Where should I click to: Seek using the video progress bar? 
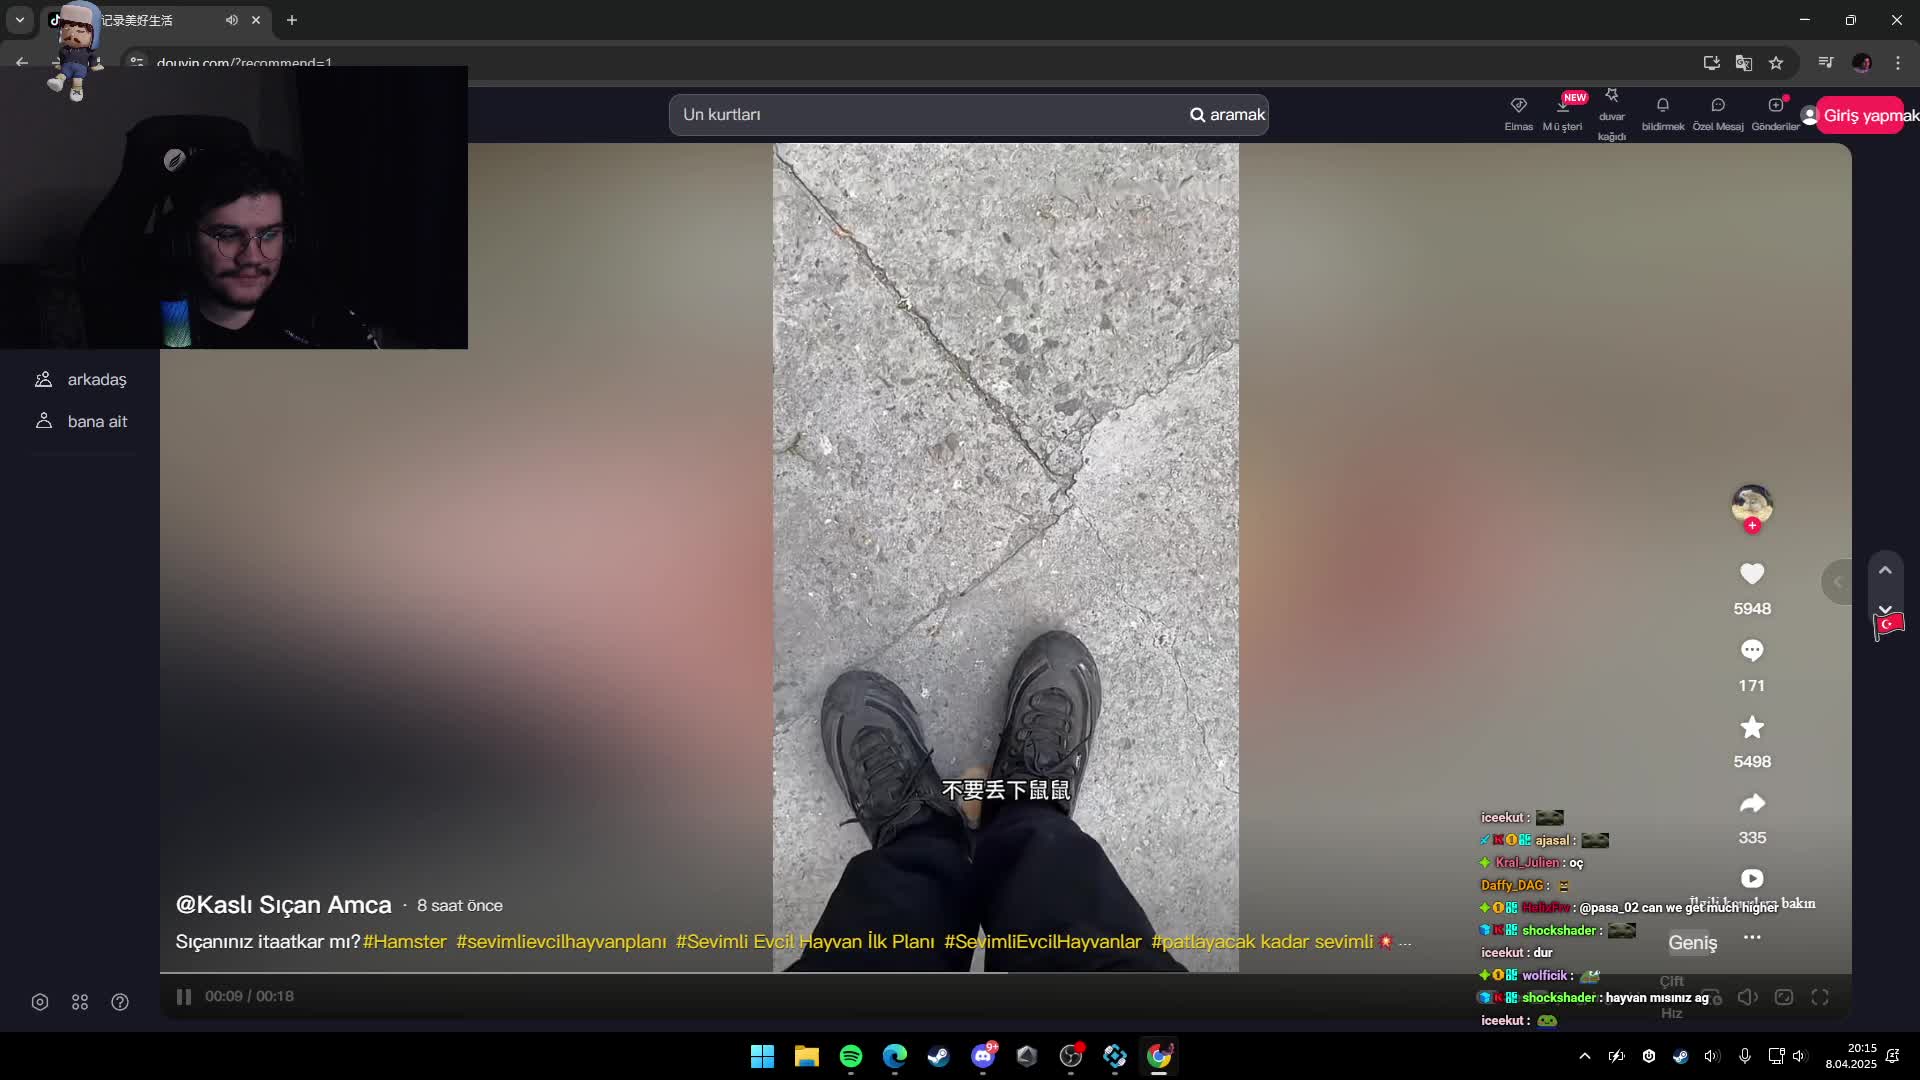[1005, 972]
